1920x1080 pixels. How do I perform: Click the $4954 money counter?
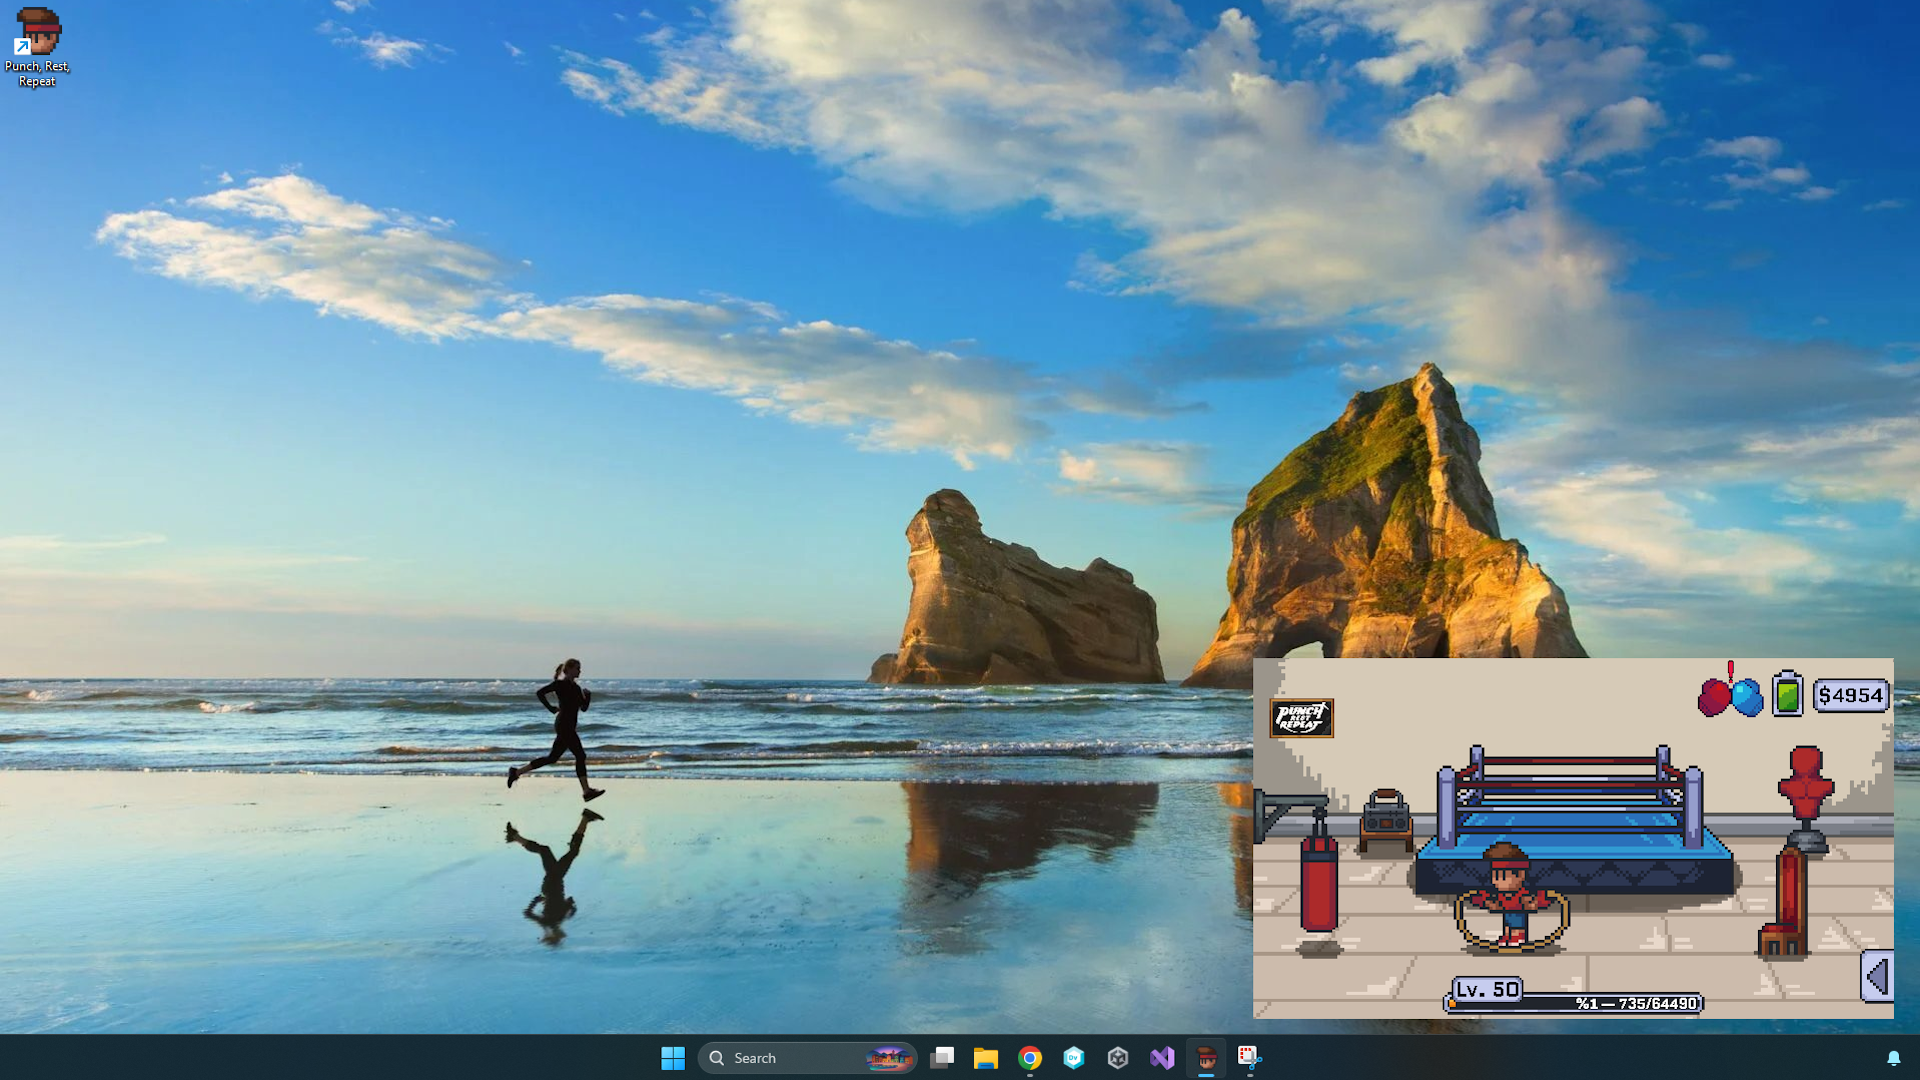(x=1851, y=696)
